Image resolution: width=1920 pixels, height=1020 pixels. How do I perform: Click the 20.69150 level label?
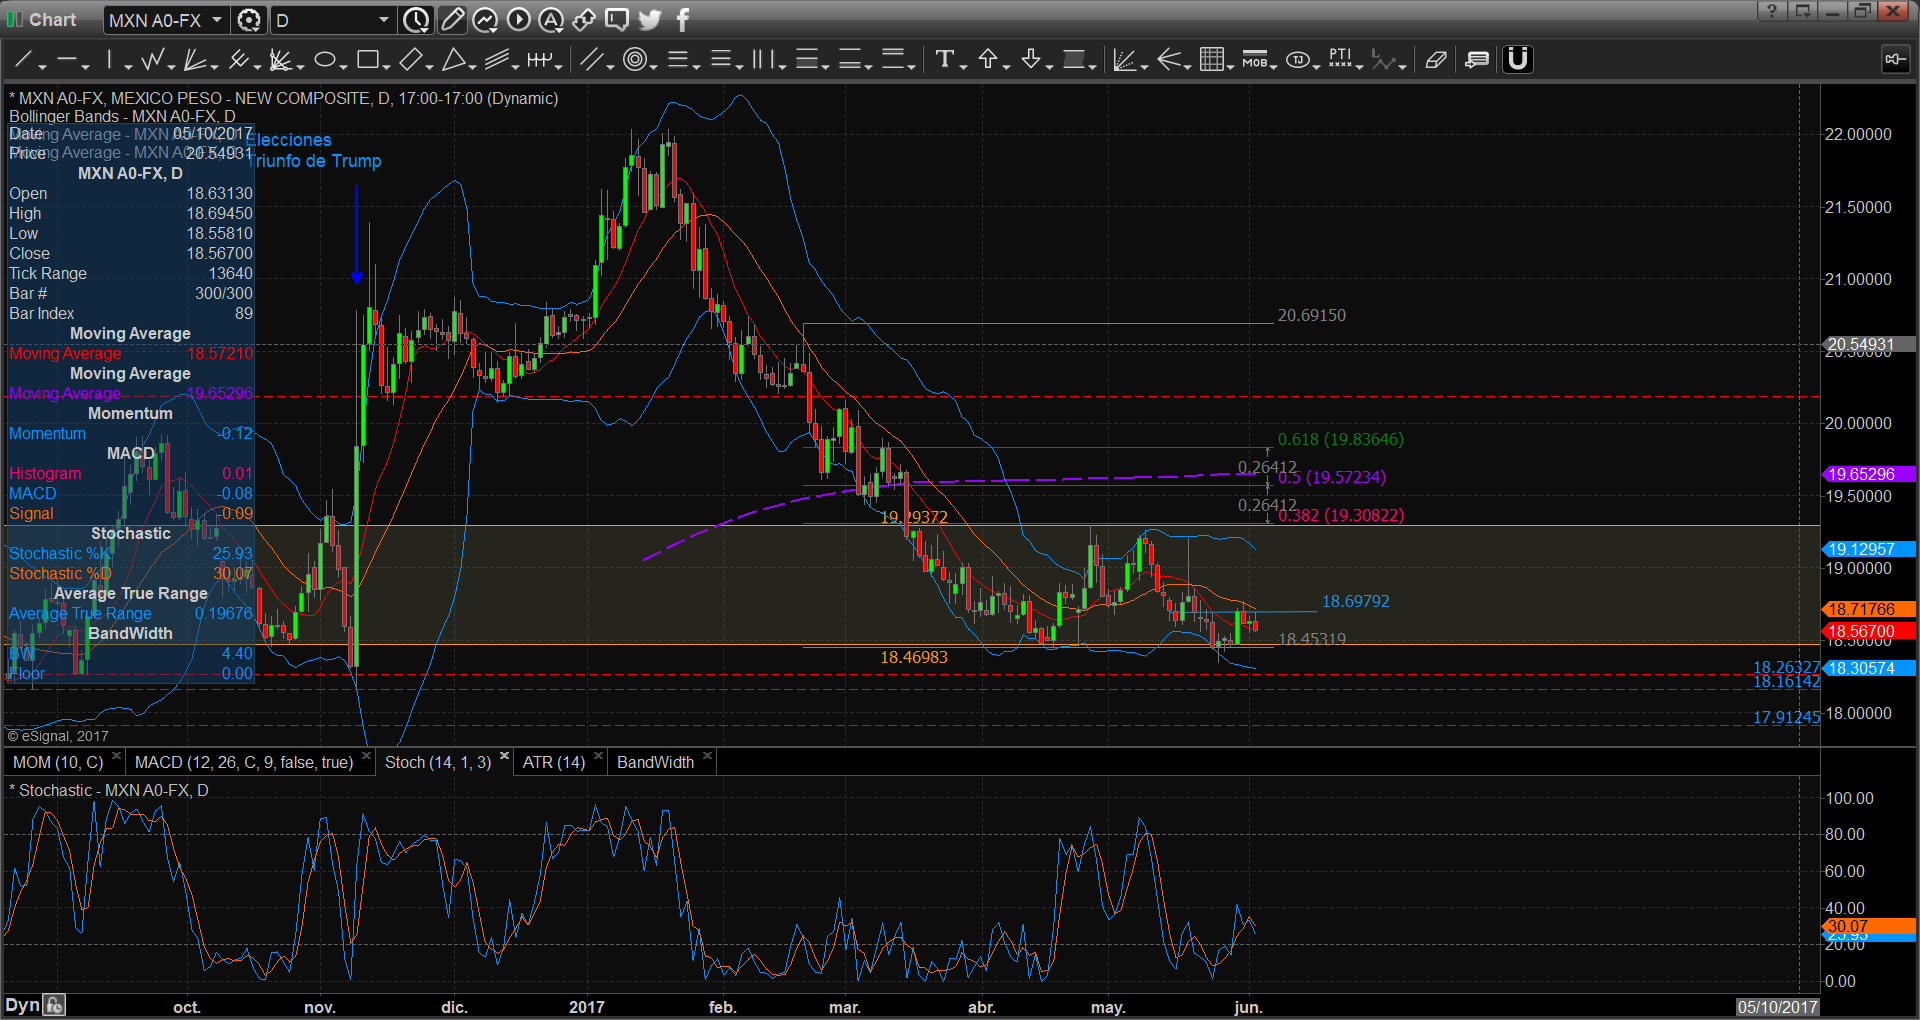pyautogui.click(x=1312, y=315)
